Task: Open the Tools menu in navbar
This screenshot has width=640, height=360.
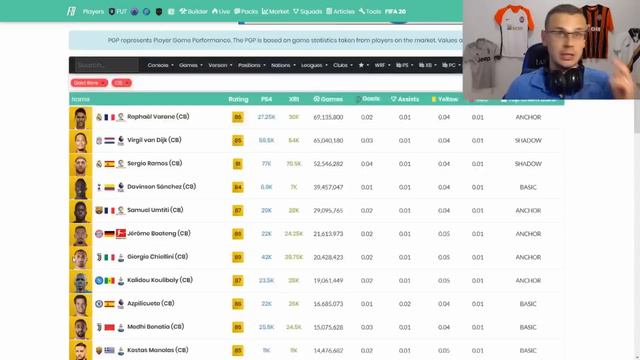Action: click(x=370, y=11)
